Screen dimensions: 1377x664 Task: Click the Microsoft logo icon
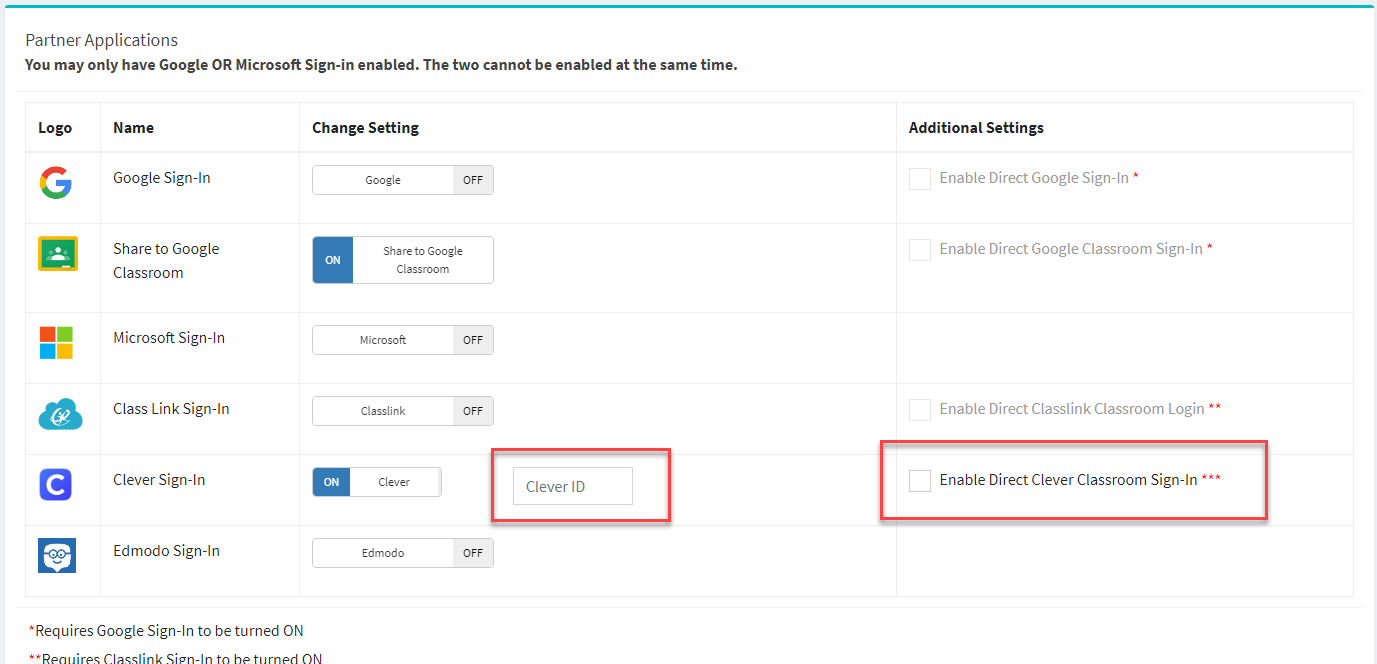coord(56,343)
